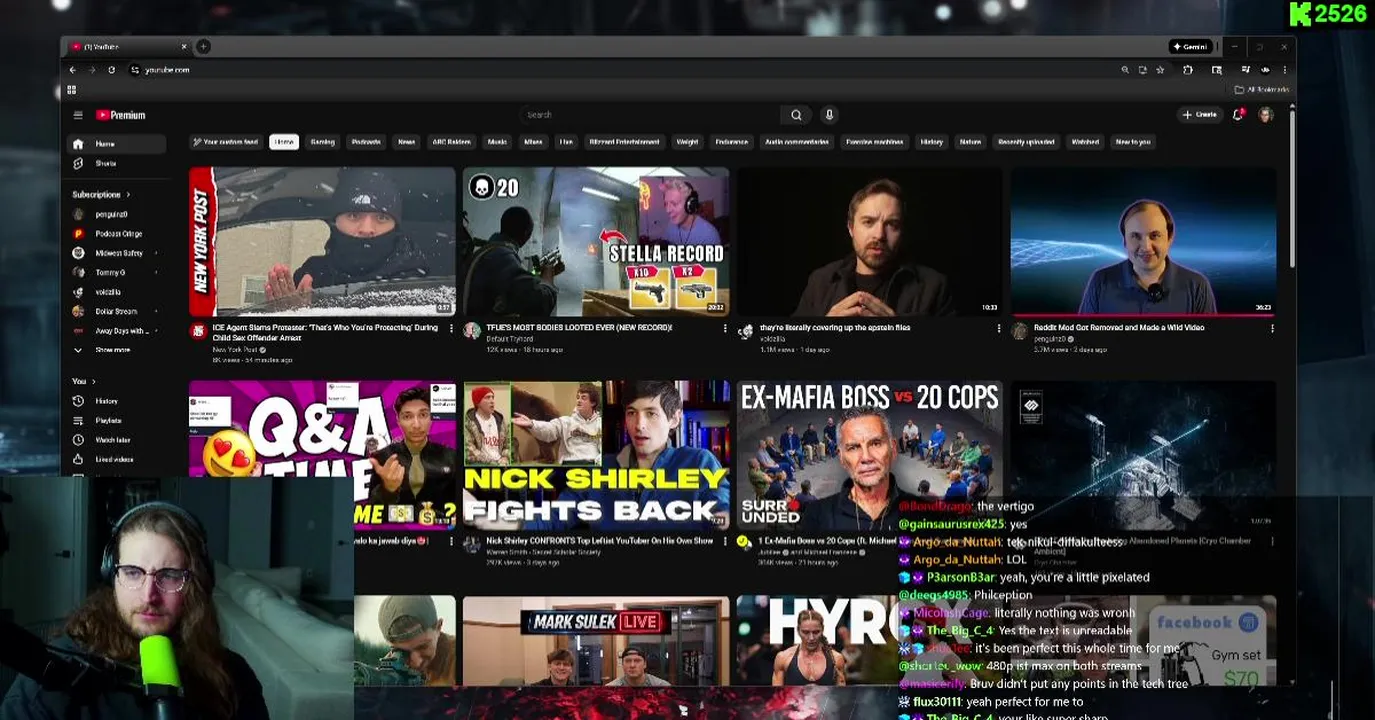Open the Nick Shirley Fights Back thumbnail
The image size is (1375, 720).
click(596, 455)
